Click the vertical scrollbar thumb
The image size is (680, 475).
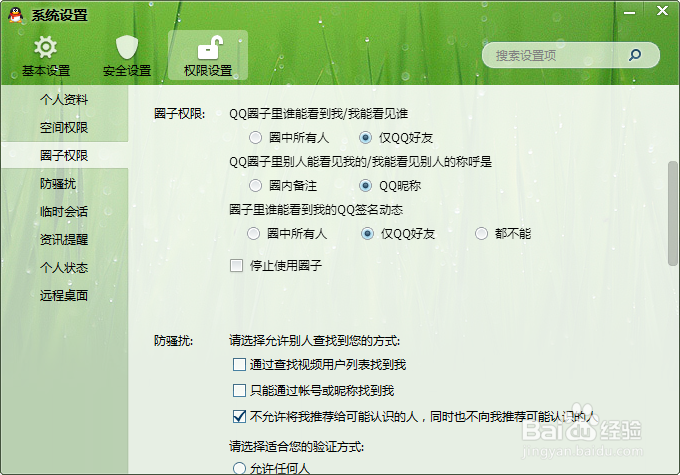pyautogui.click(x=673, y=213)
